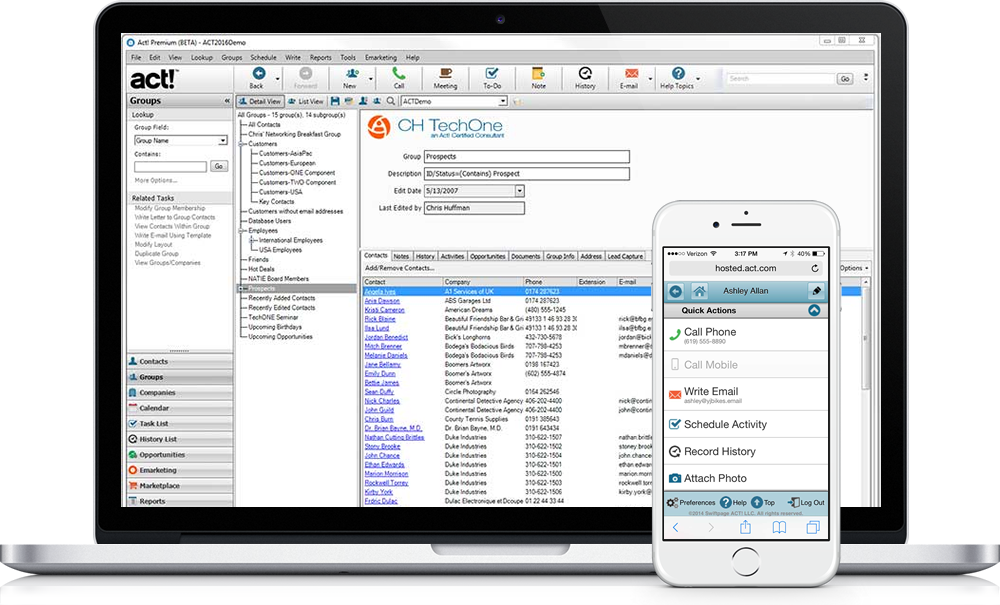Image resolution: width=1000 pixels, height=605 pixels.
Task: Click the magnifier icon beside ACTDemo box
Action: [x=390, y=101]
